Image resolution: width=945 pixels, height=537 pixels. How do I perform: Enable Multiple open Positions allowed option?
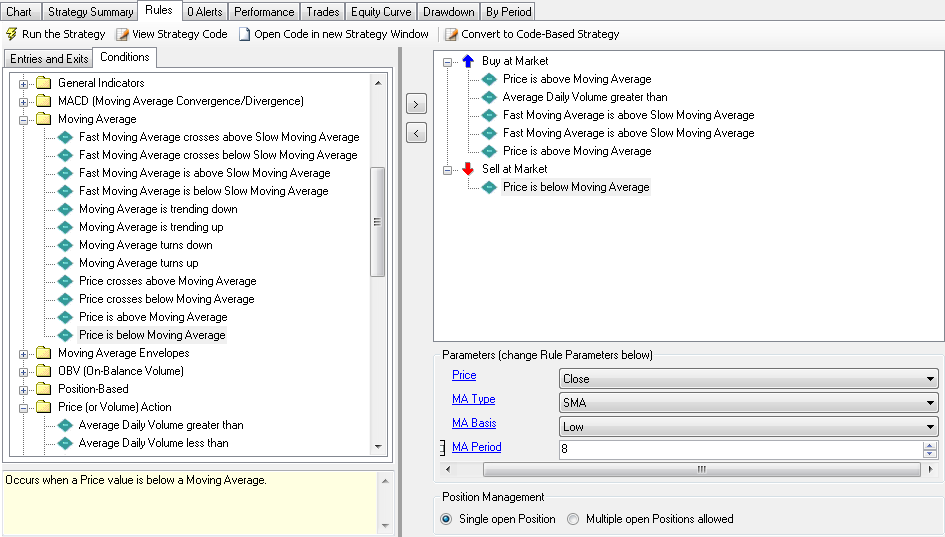point(573,519)
